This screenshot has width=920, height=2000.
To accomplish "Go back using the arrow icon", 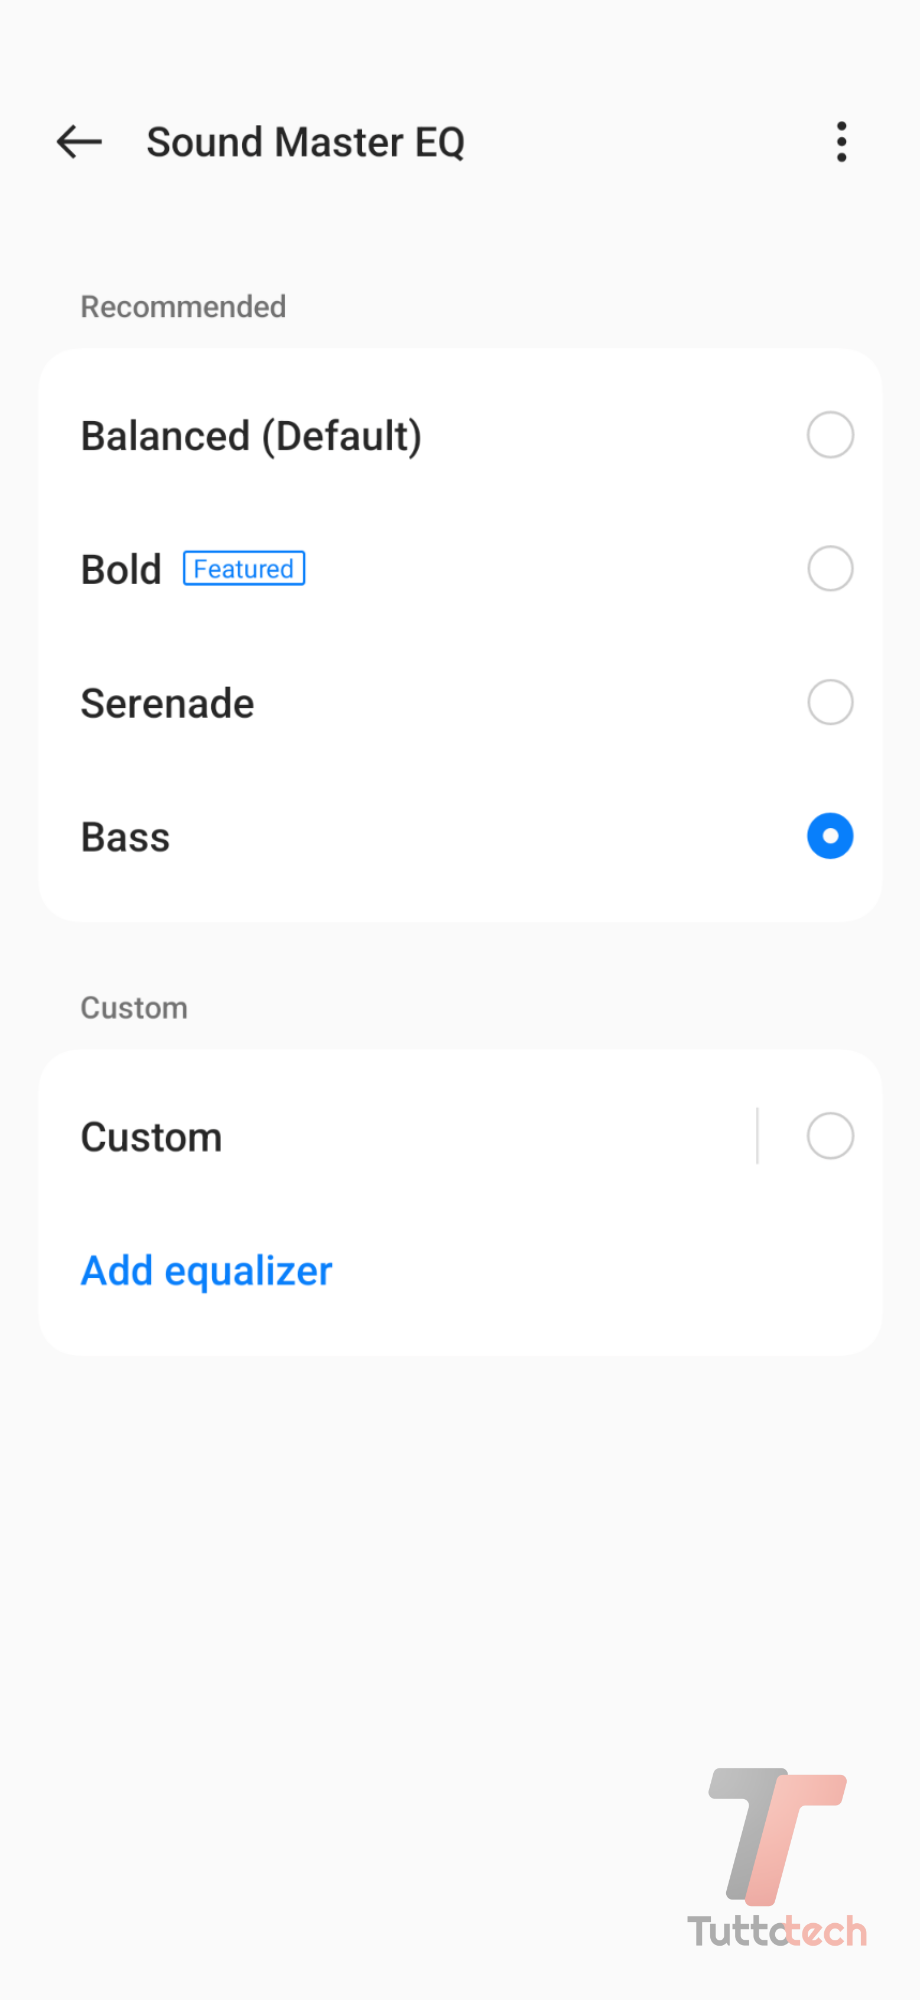I will tap(80, 142).
